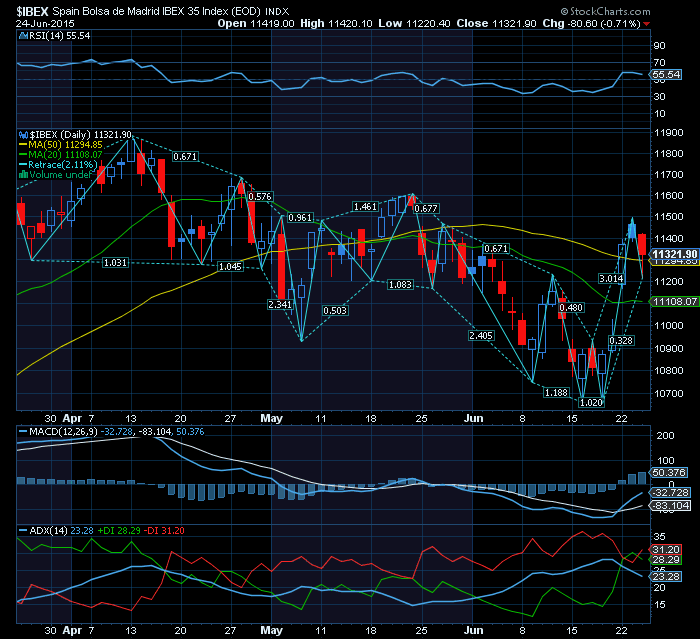Click the -83.104 signal axis tag
Viewport: 700px width, 639px height.
click(671, 505)
